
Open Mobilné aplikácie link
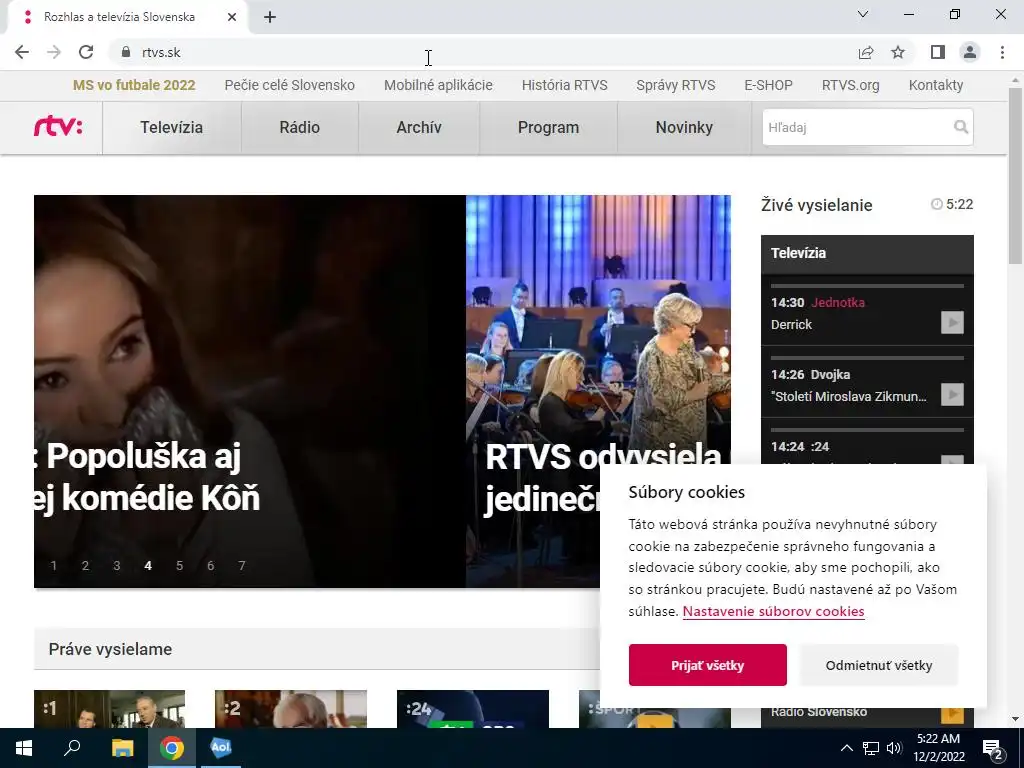438,85
